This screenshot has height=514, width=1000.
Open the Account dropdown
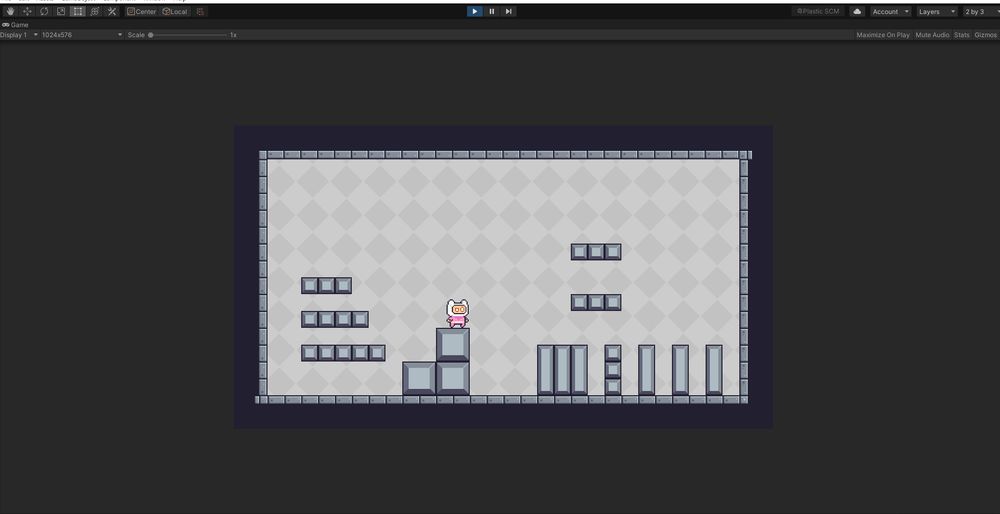click(x=890, y=11)
